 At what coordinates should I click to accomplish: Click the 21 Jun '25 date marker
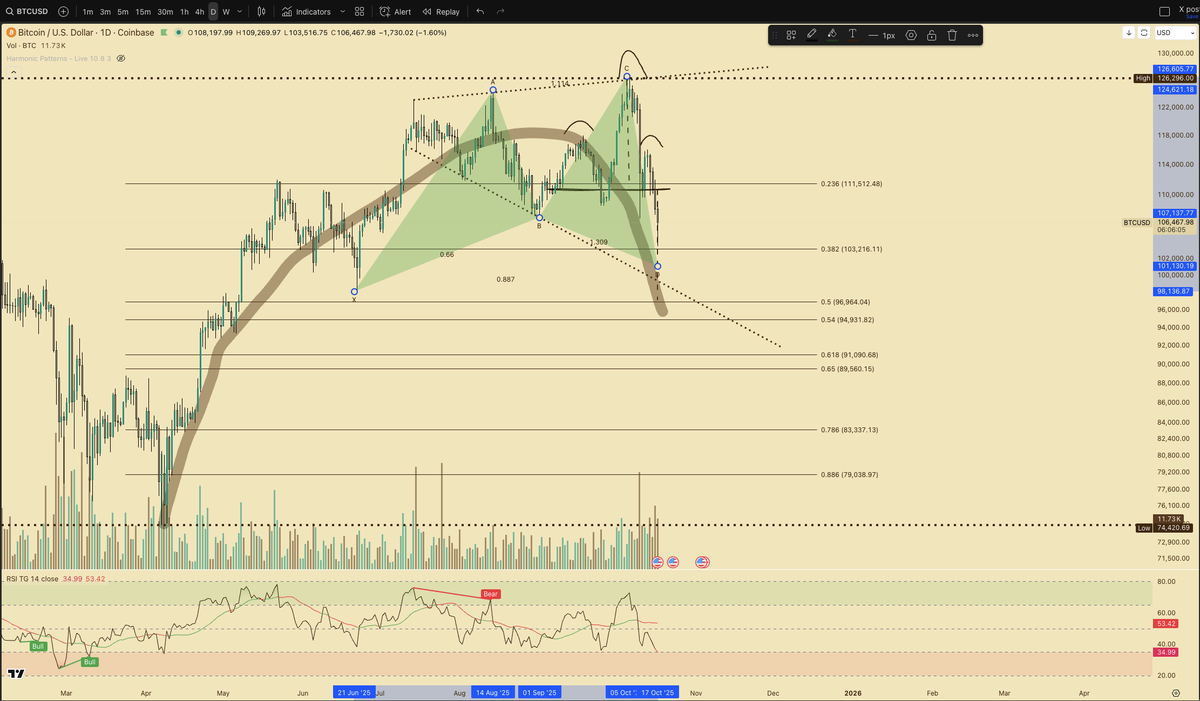354,692
